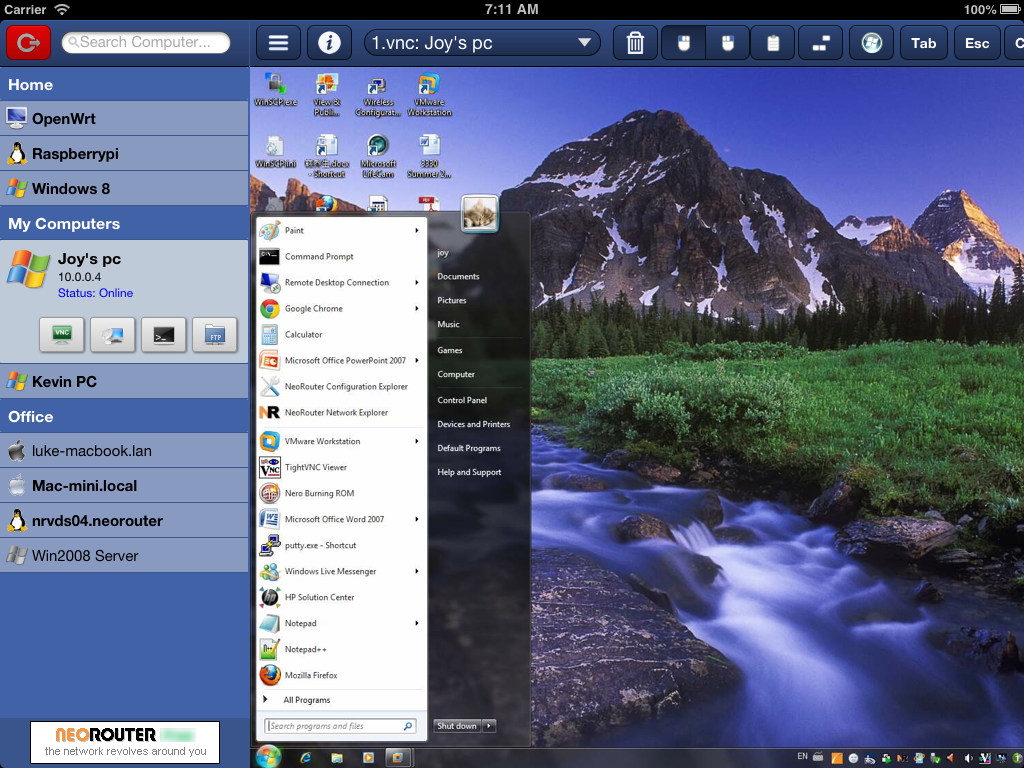Launch the SSH terminal icon for Joy's pc
1024x768 pixels.
click(163, 334)
